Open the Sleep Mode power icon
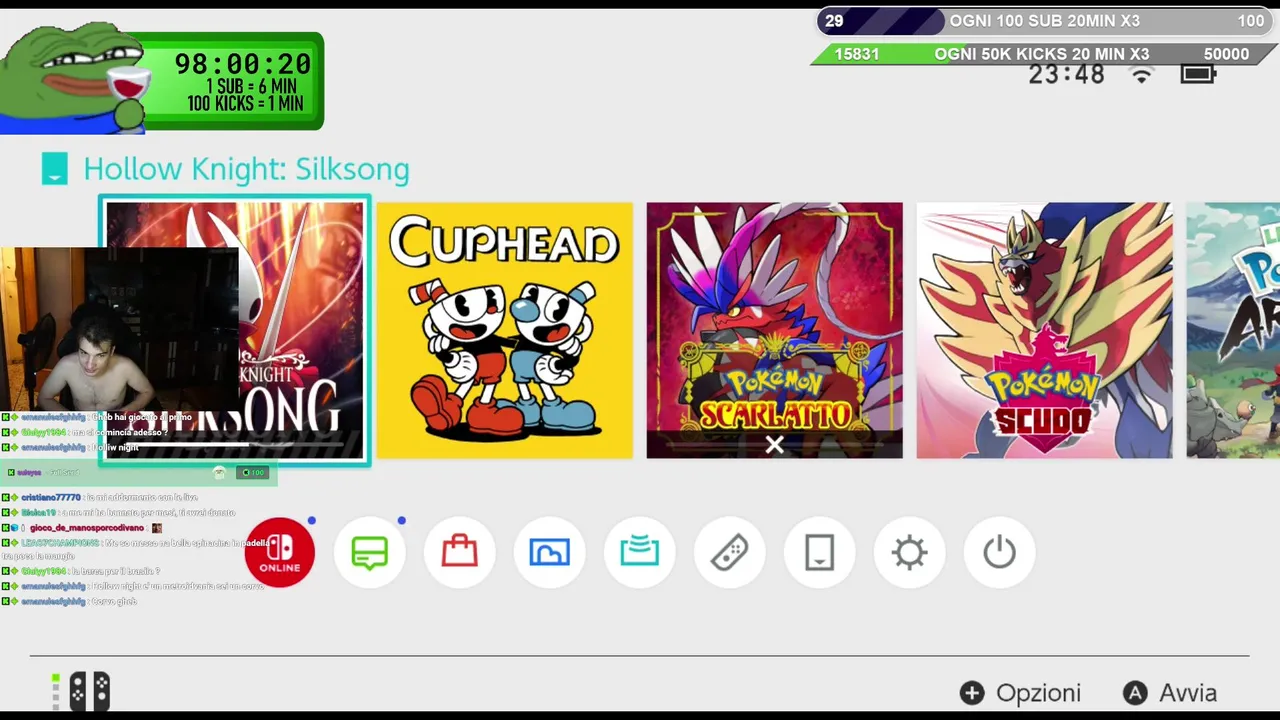The width and height of the screenshot is (1280, 720). 1000,552
